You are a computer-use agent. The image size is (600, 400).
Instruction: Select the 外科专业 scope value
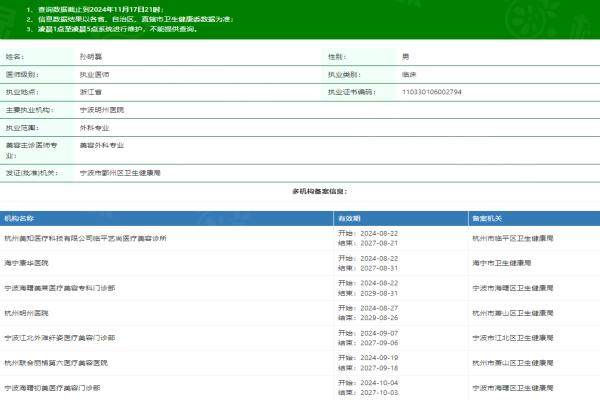pyautogui.click(x=94, y=127)
